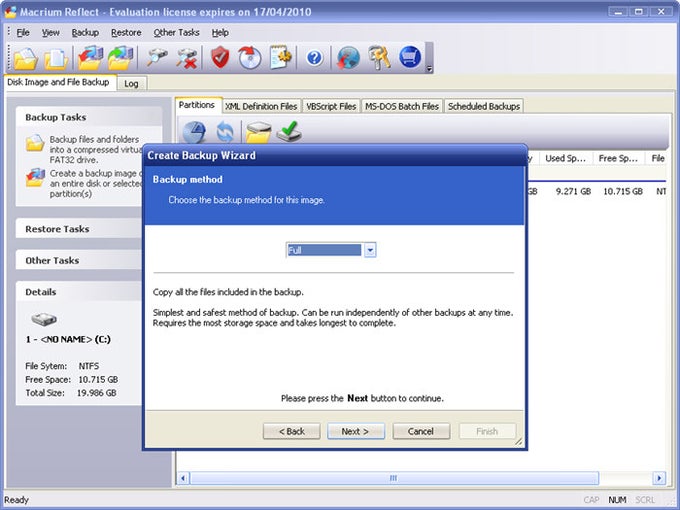Click the Used Space column header
The image size is (680, 510).
pyautogui.click(x=566, y=158)
